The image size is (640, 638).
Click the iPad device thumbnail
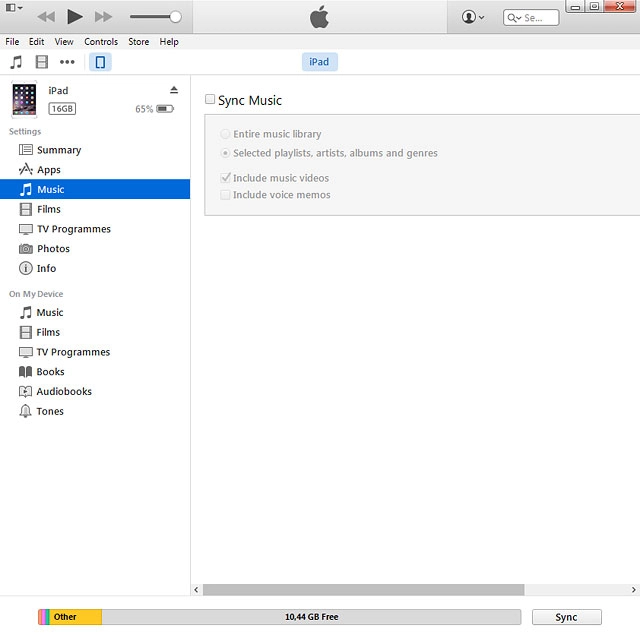24,100
